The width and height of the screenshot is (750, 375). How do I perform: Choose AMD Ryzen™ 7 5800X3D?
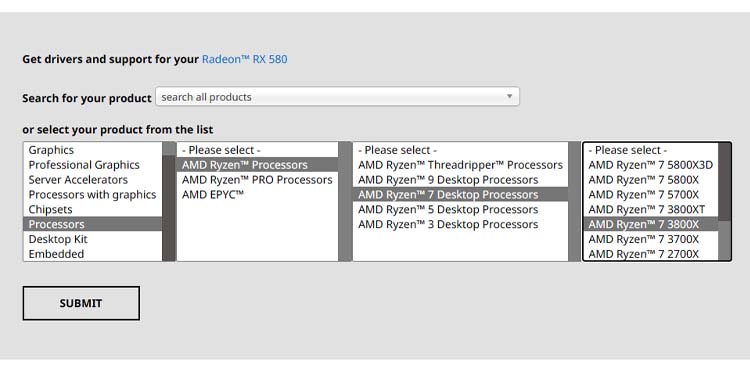click(651, 165)
